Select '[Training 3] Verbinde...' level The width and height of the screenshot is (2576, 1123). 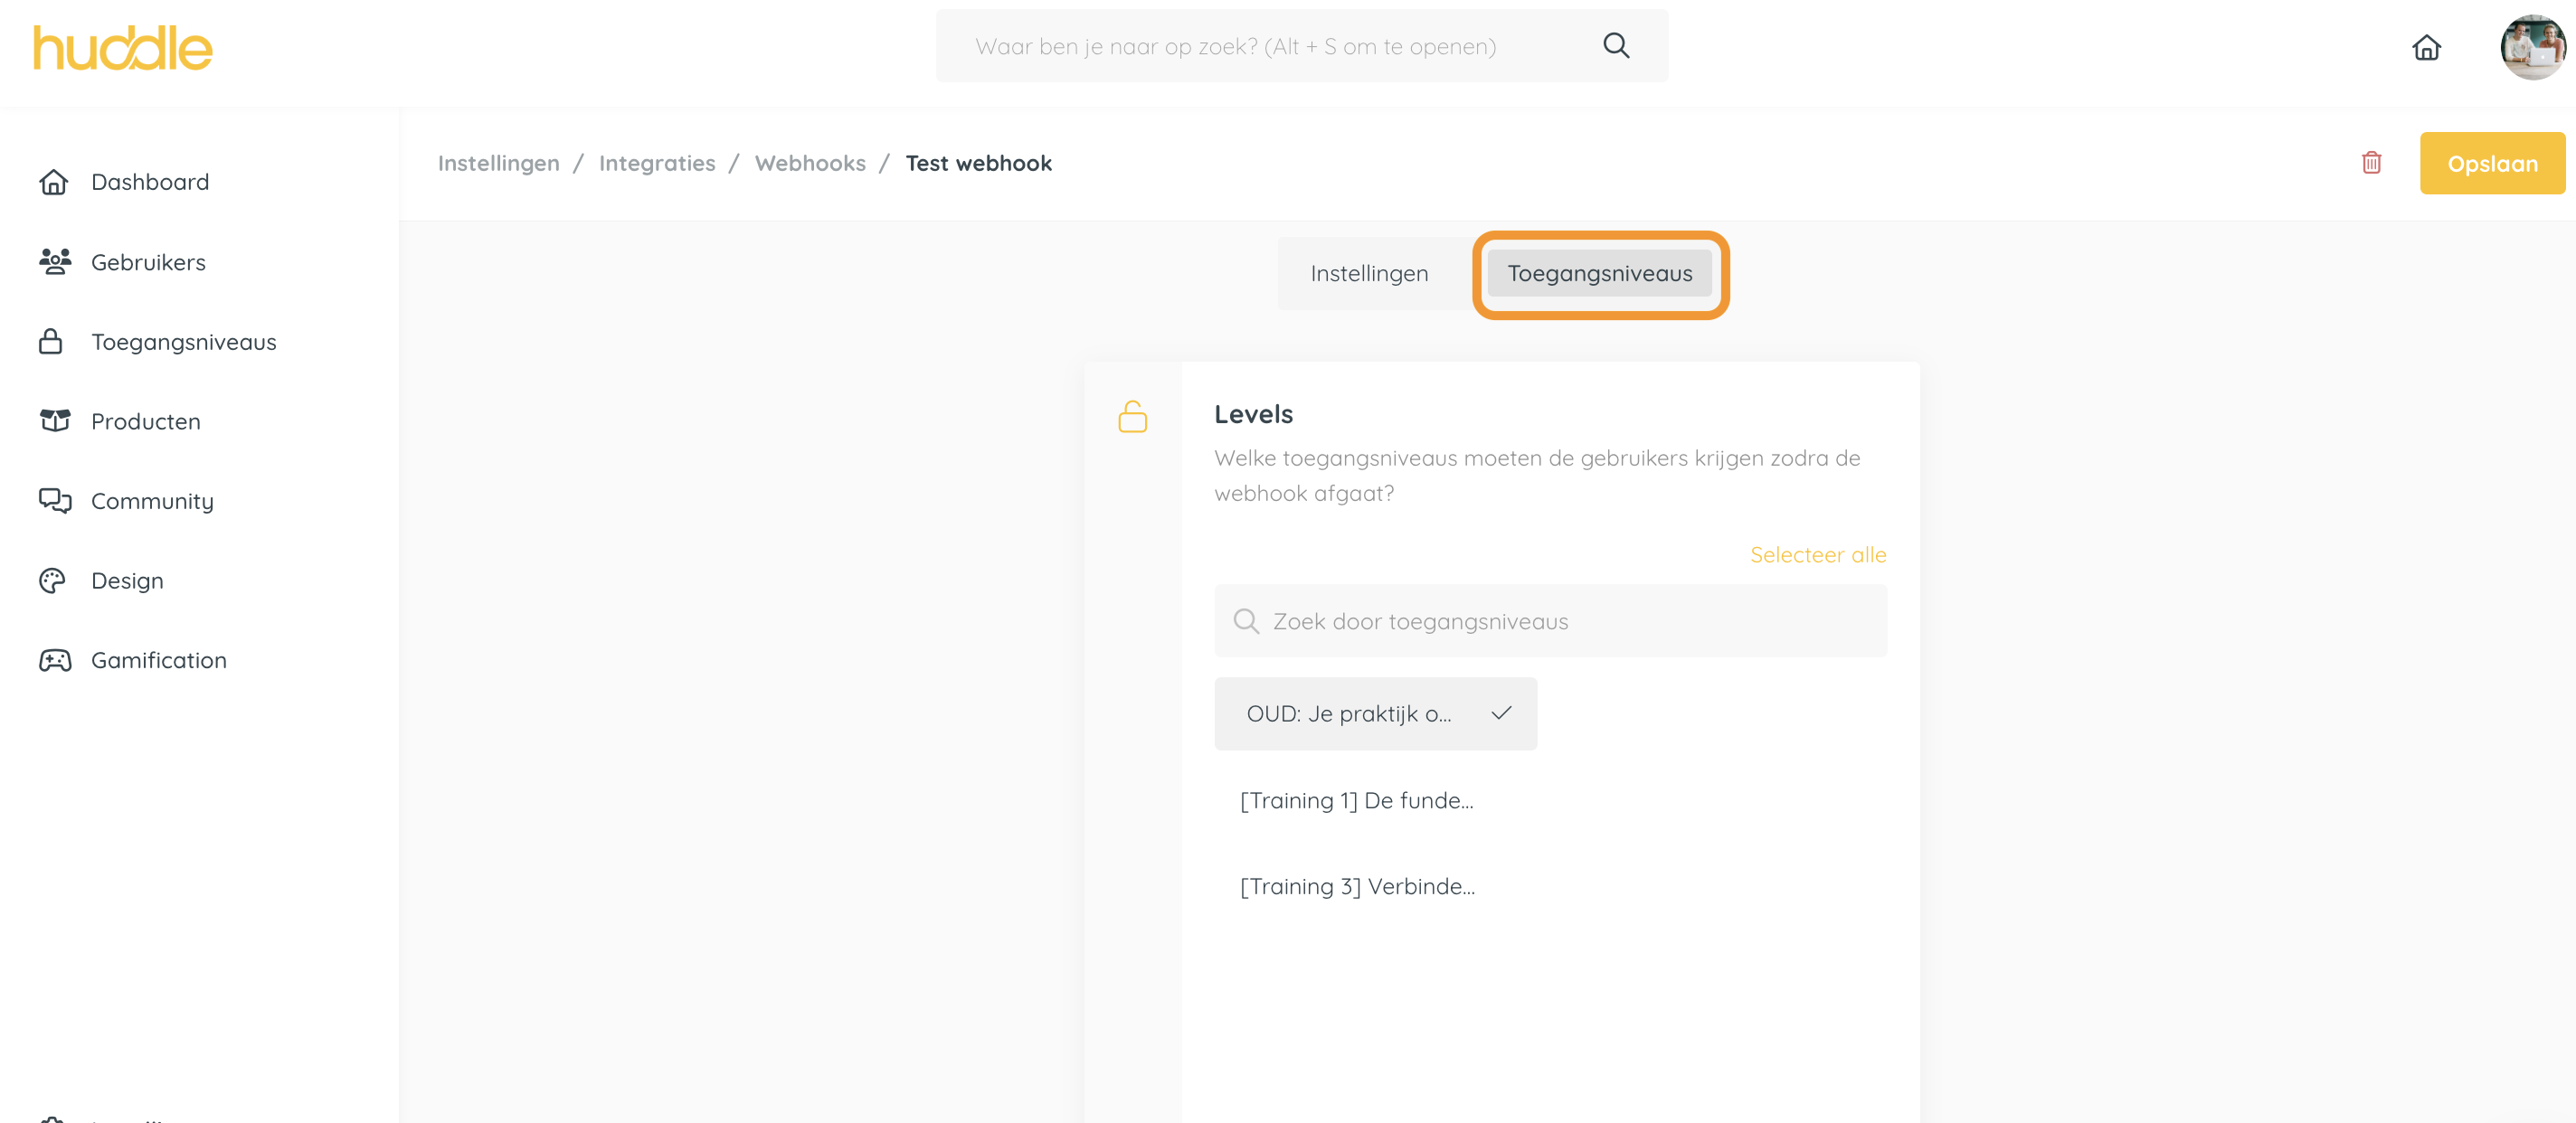point(1357,886)
